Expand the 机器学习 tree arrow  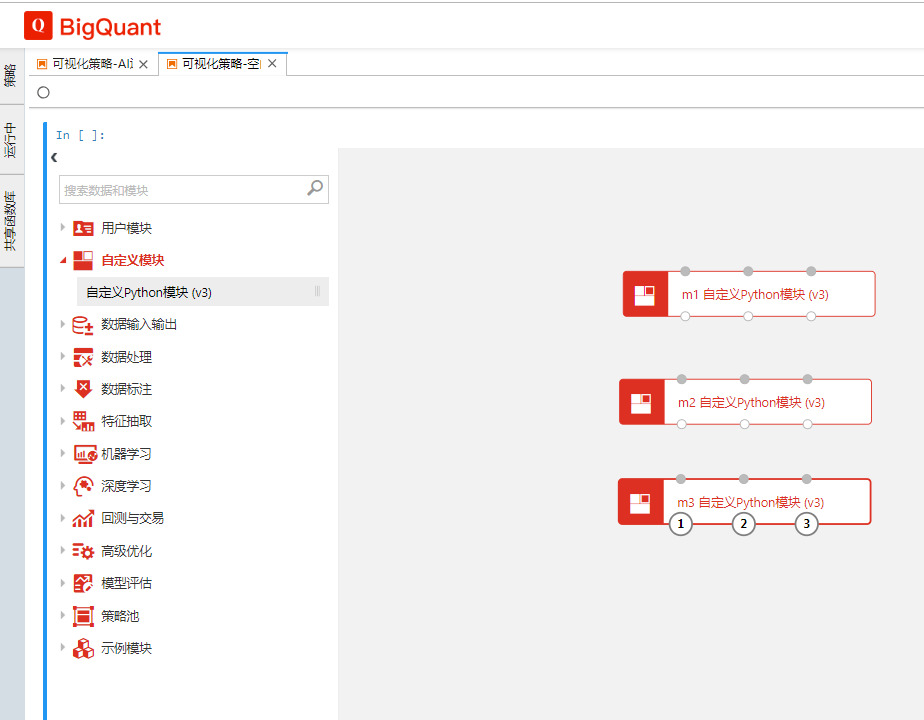62,453
